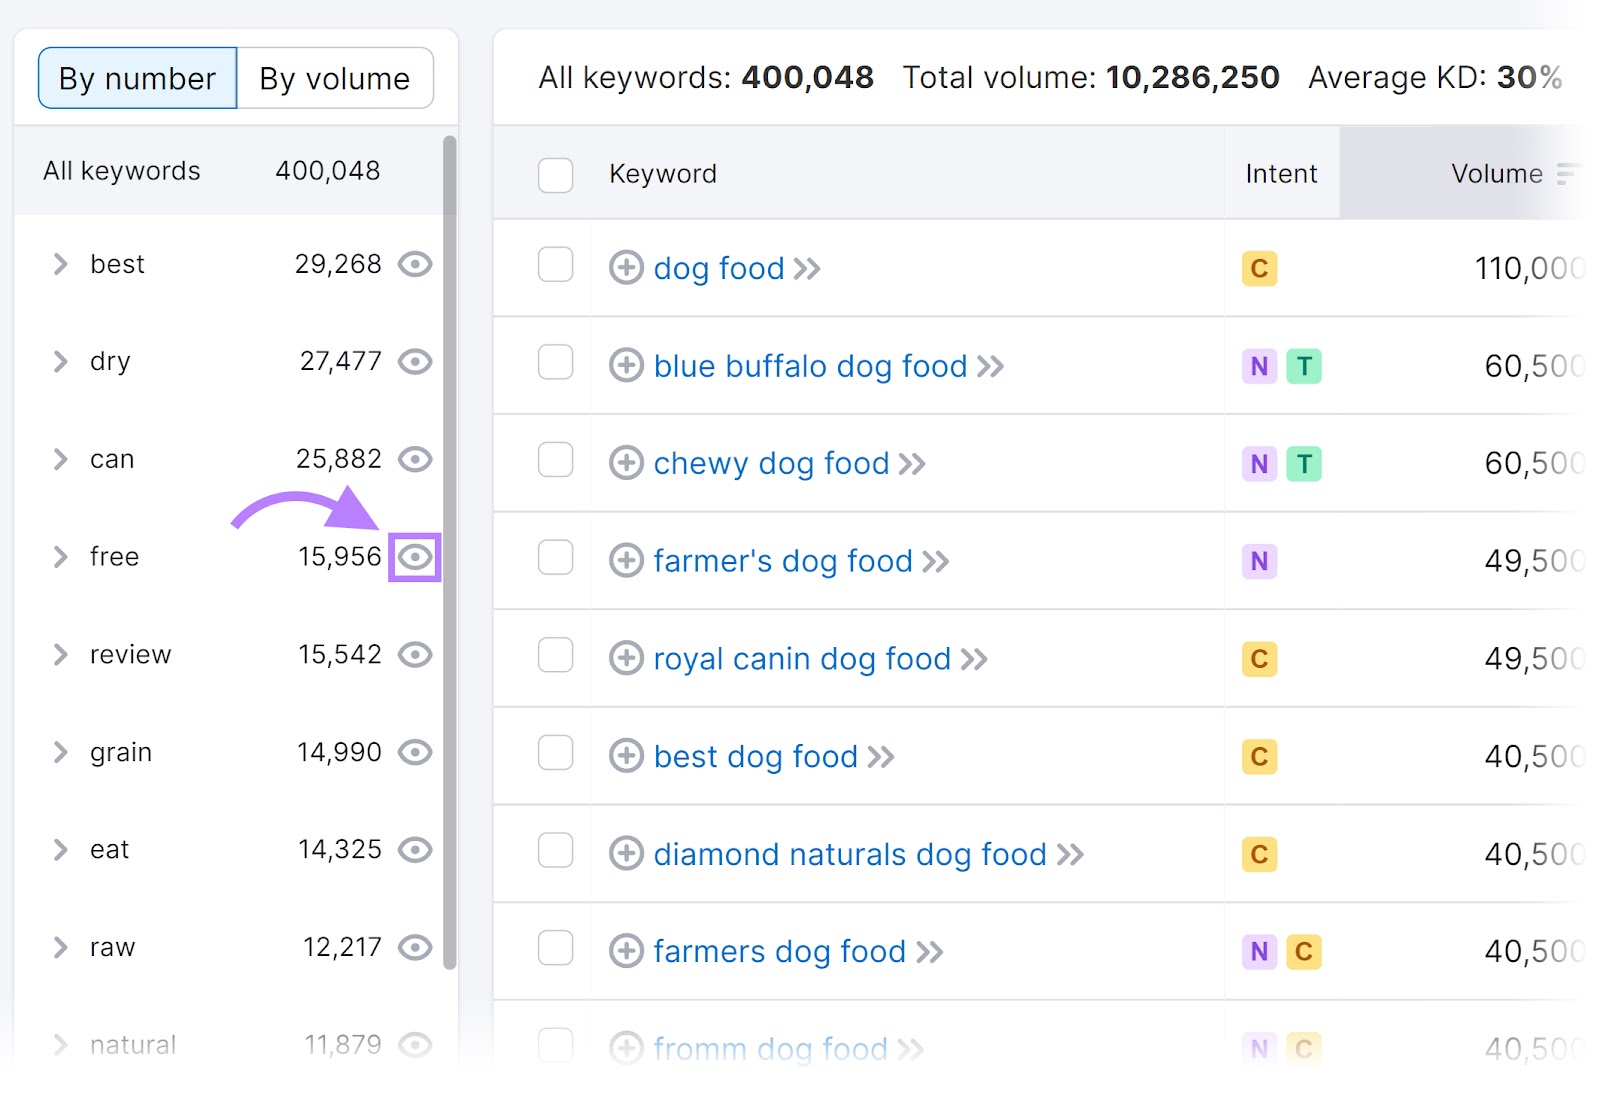Viewport: 1600px width, 1093px height.
Task: Click the plus icon next to "royal canin dog food"
Action: pyautogui.click(x=625, y=659)
